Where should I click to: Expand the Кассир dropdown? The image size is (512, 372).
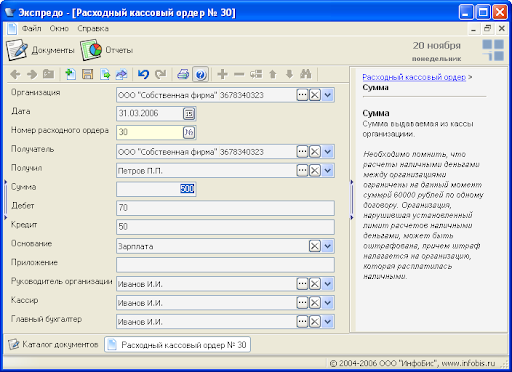pyautogui.click(x=328, y=303)
